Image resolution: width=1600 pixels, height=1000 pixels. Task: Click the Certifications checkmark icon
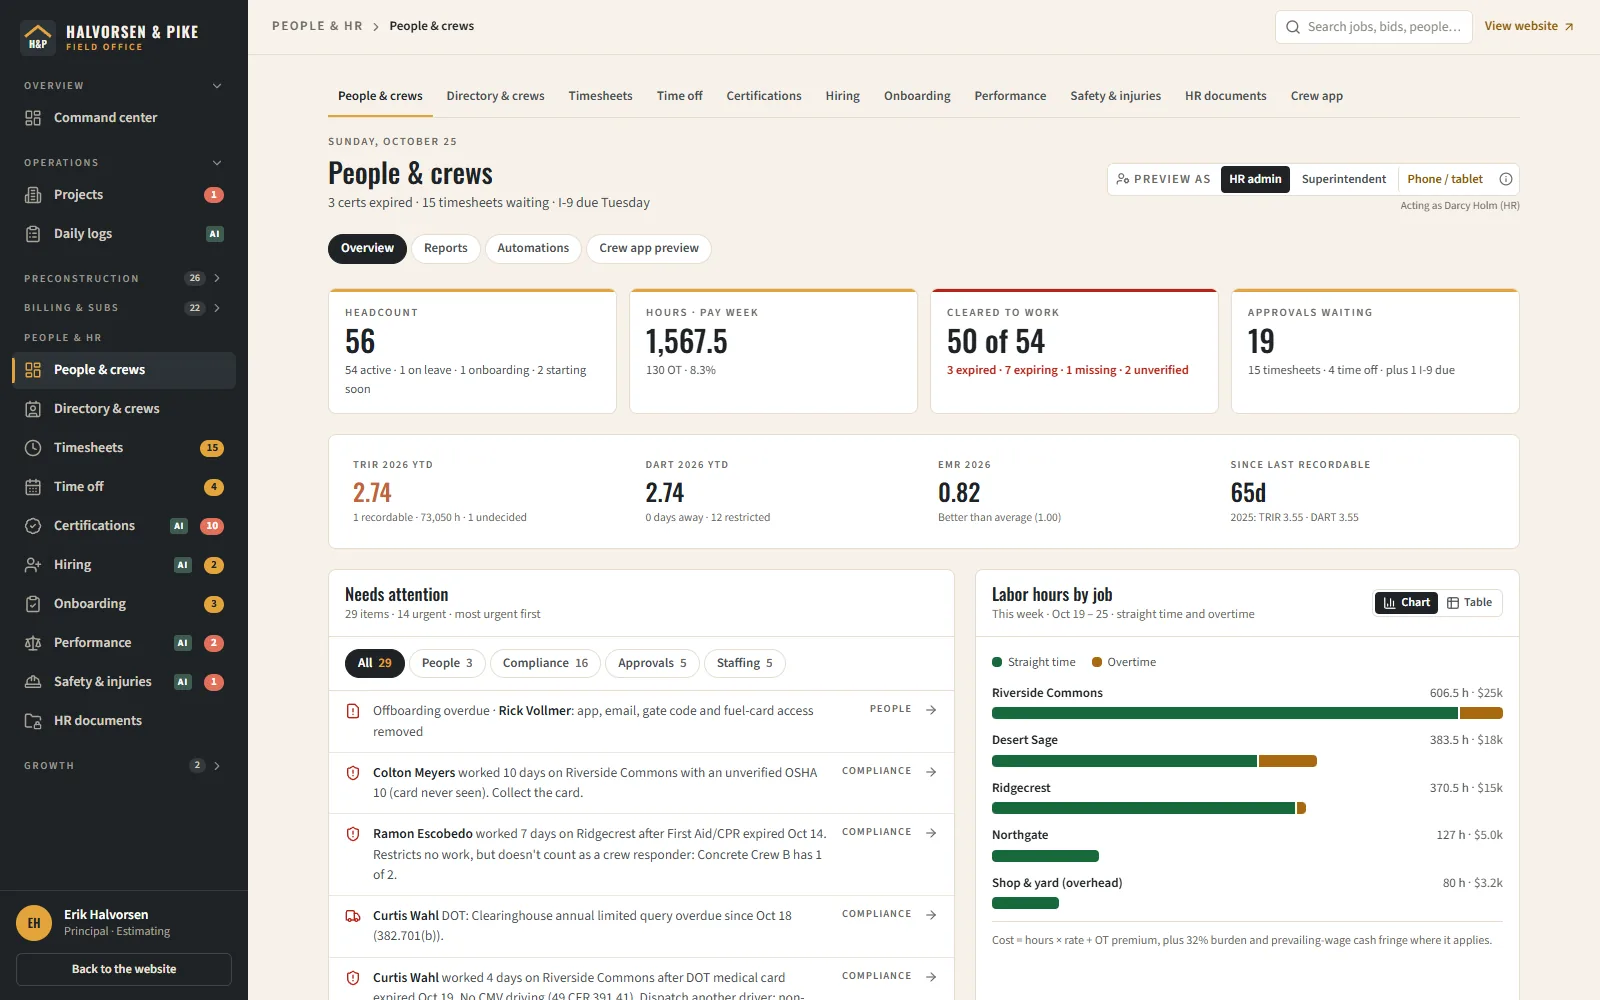click(x=33, y=526)
